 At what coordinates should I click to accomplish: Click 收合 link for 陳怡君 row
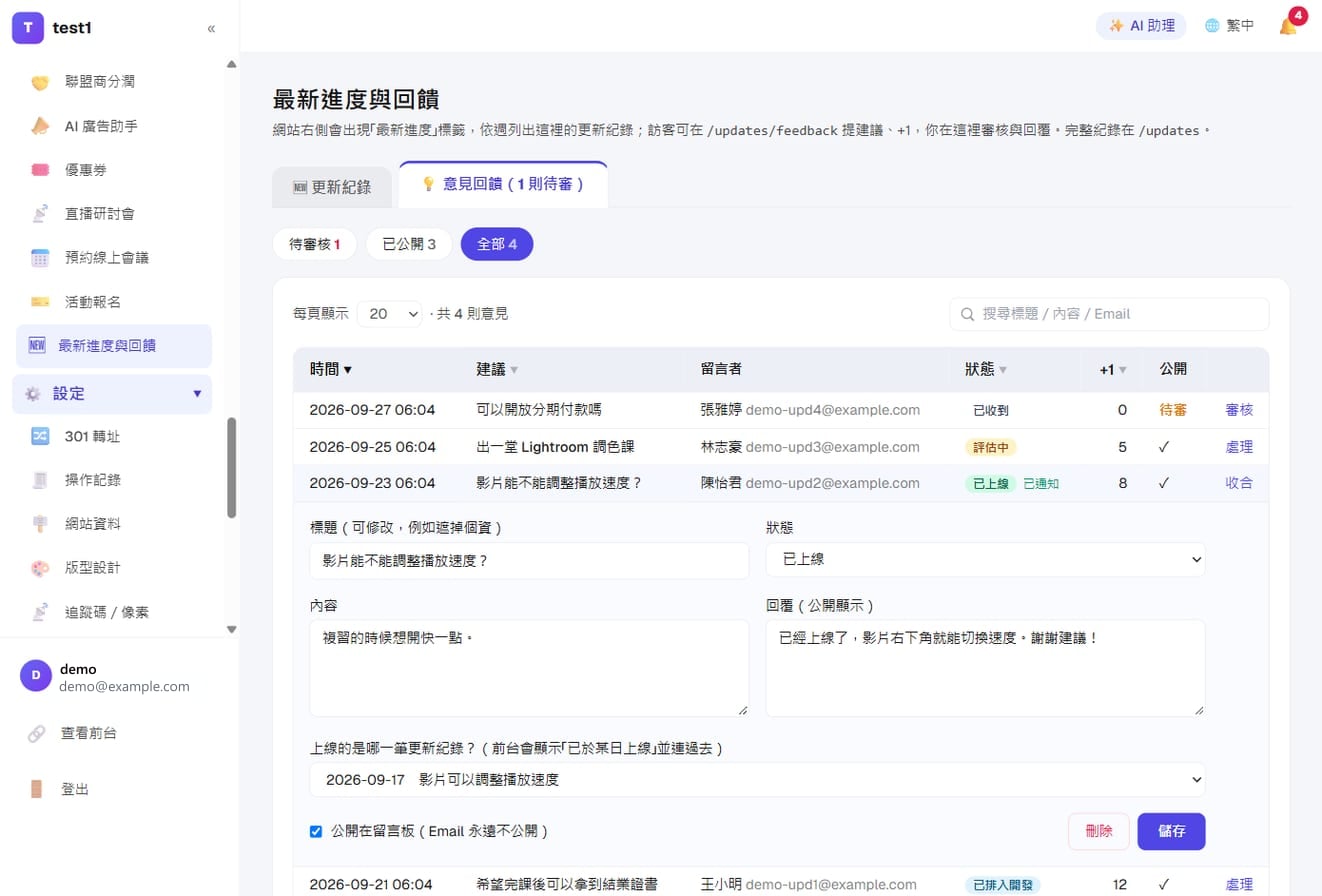pos(1239,483)
